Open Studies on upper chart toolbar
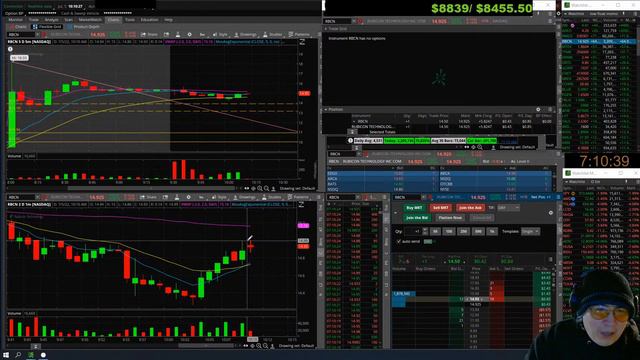 [x=273, y=35]
